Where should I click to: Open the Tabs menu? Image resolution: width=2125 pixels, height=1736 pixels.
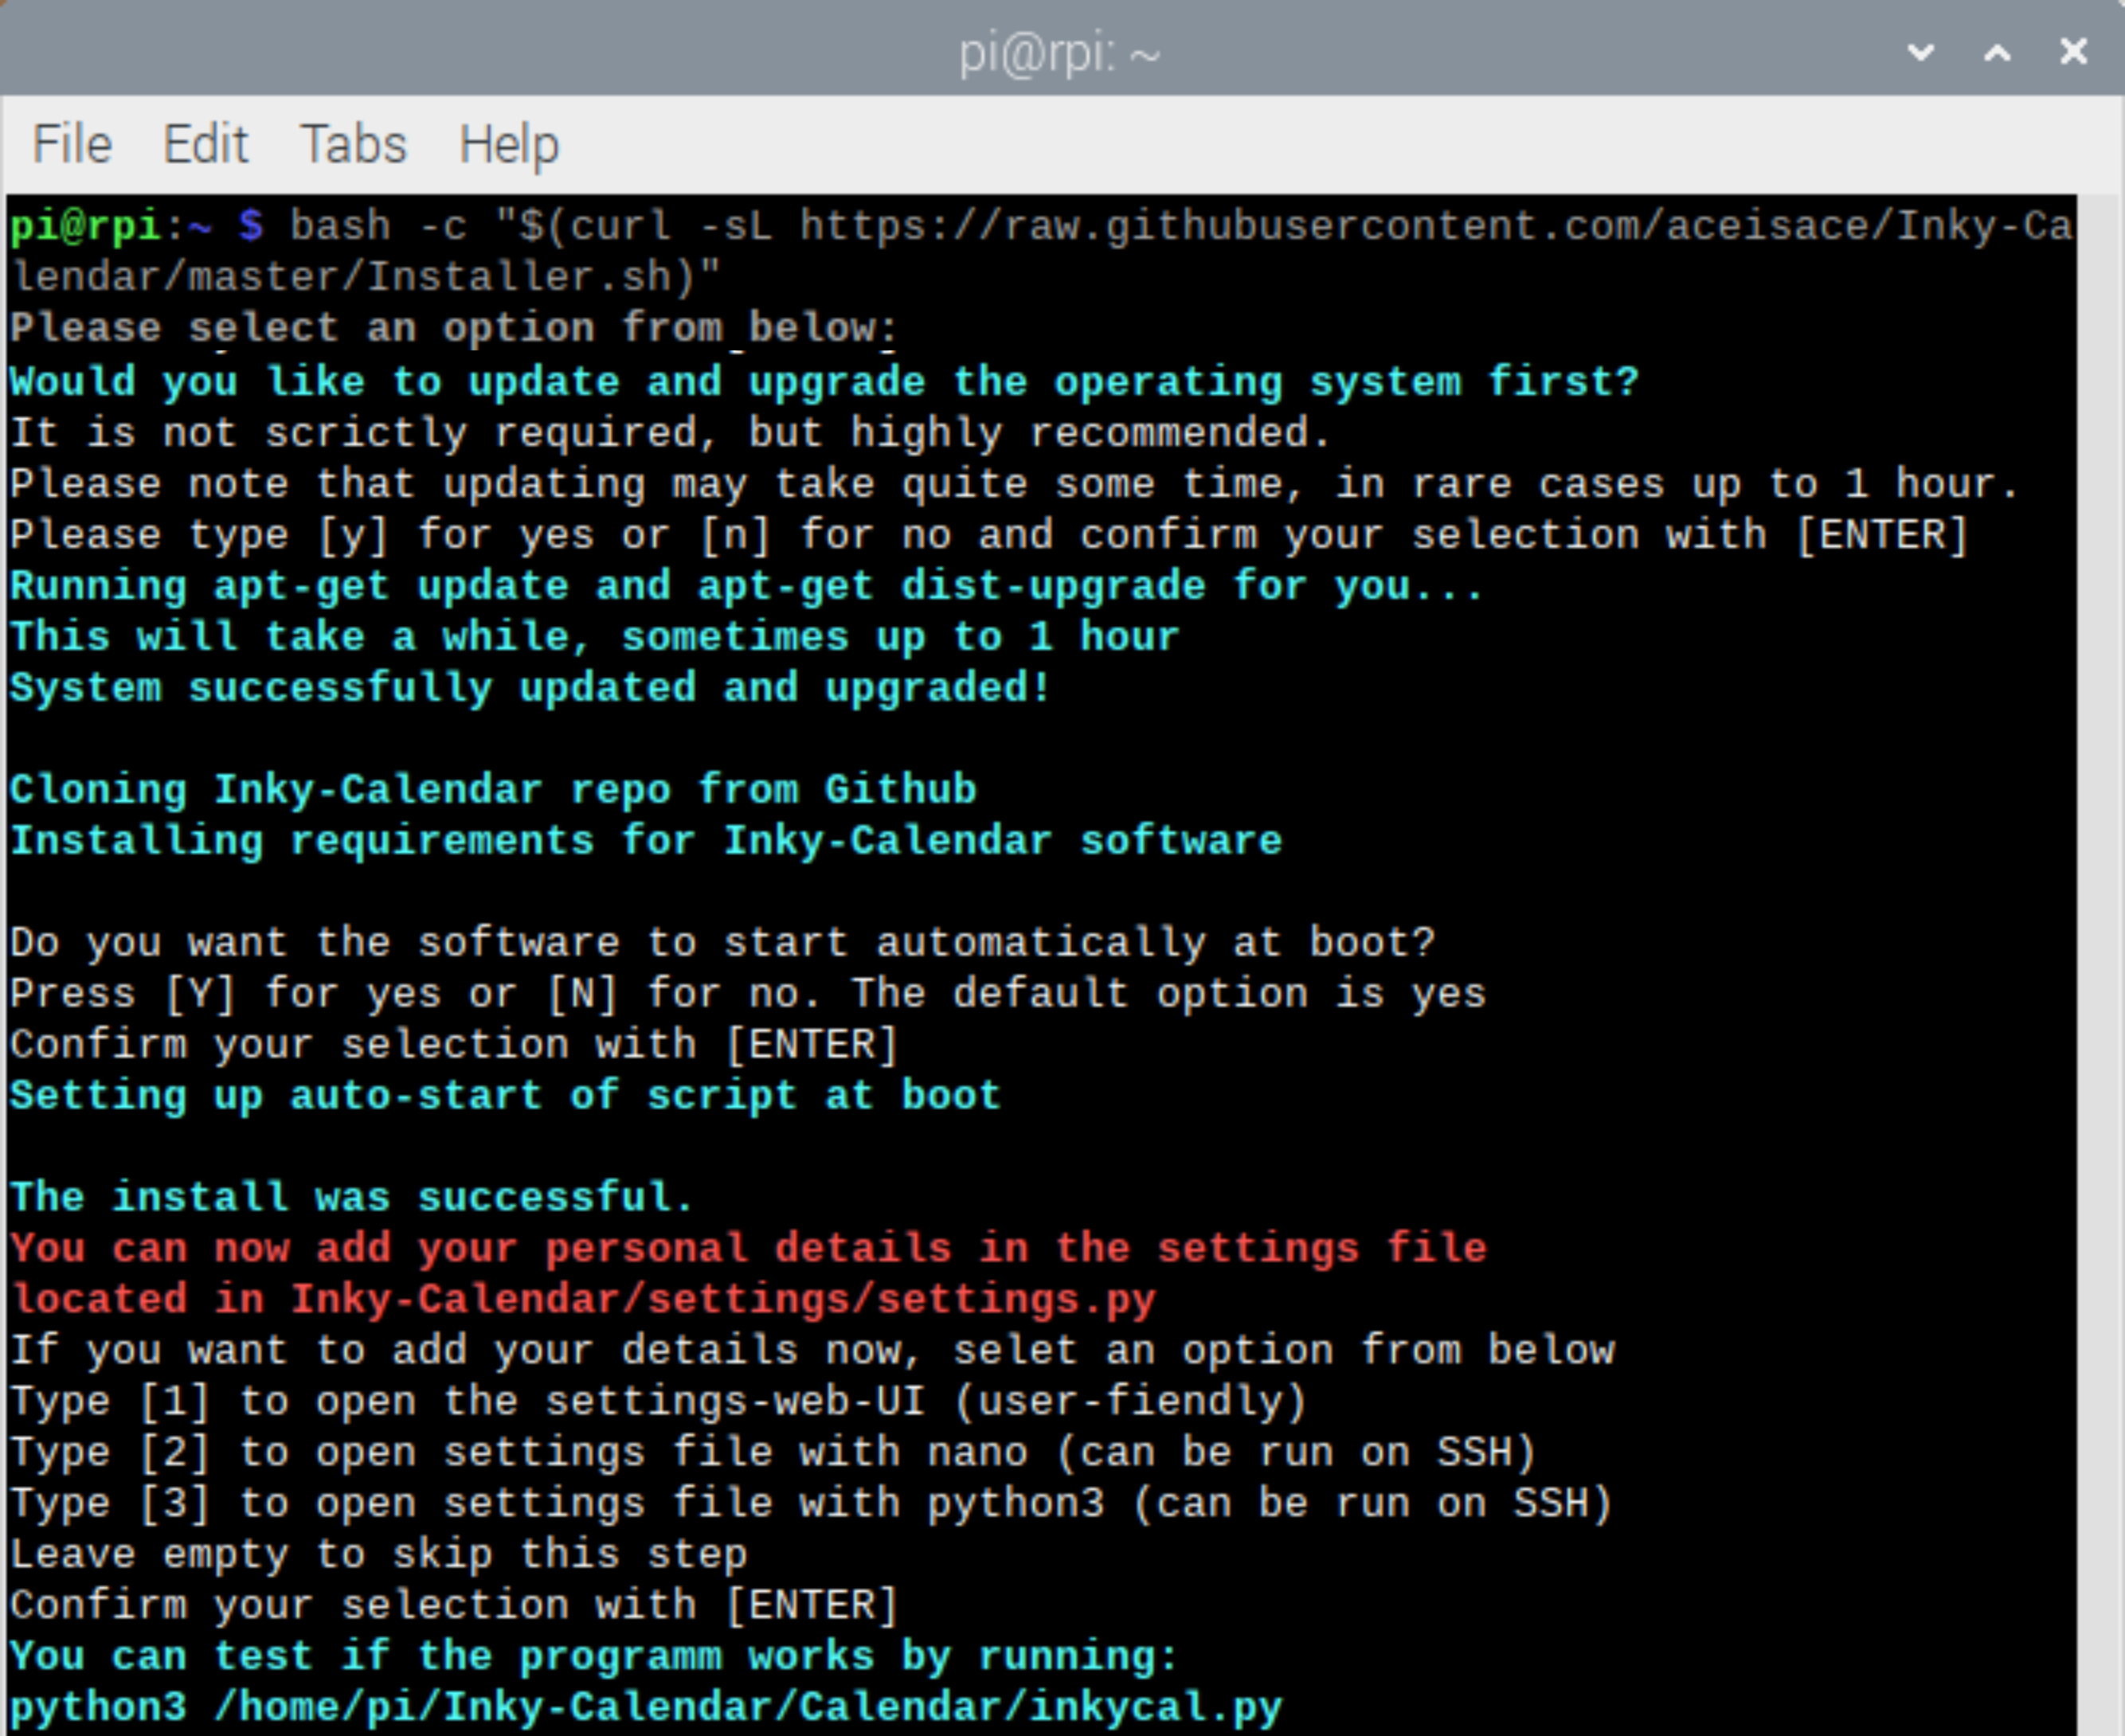coord(353,144)
